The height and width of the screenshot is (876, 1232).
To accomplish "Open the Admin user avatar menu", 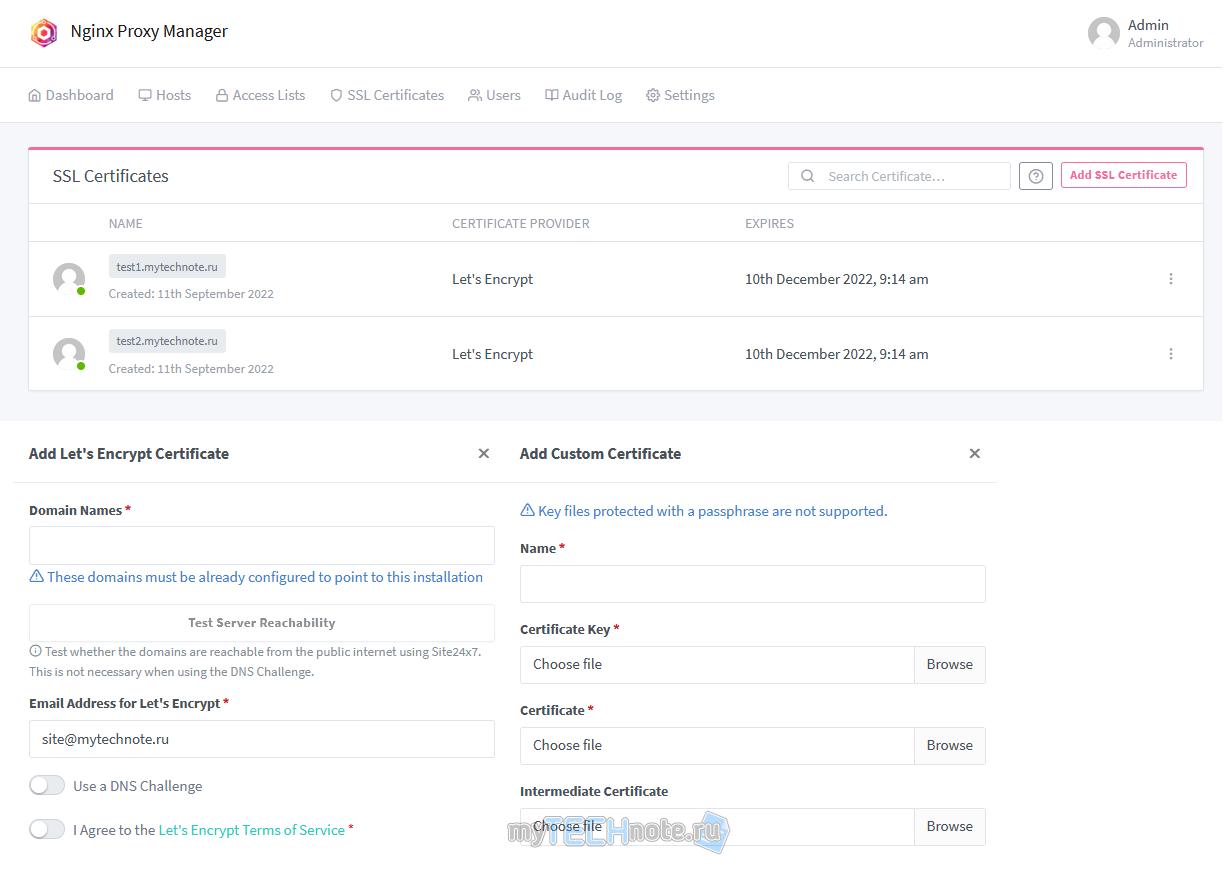I will click(1104, 33).
